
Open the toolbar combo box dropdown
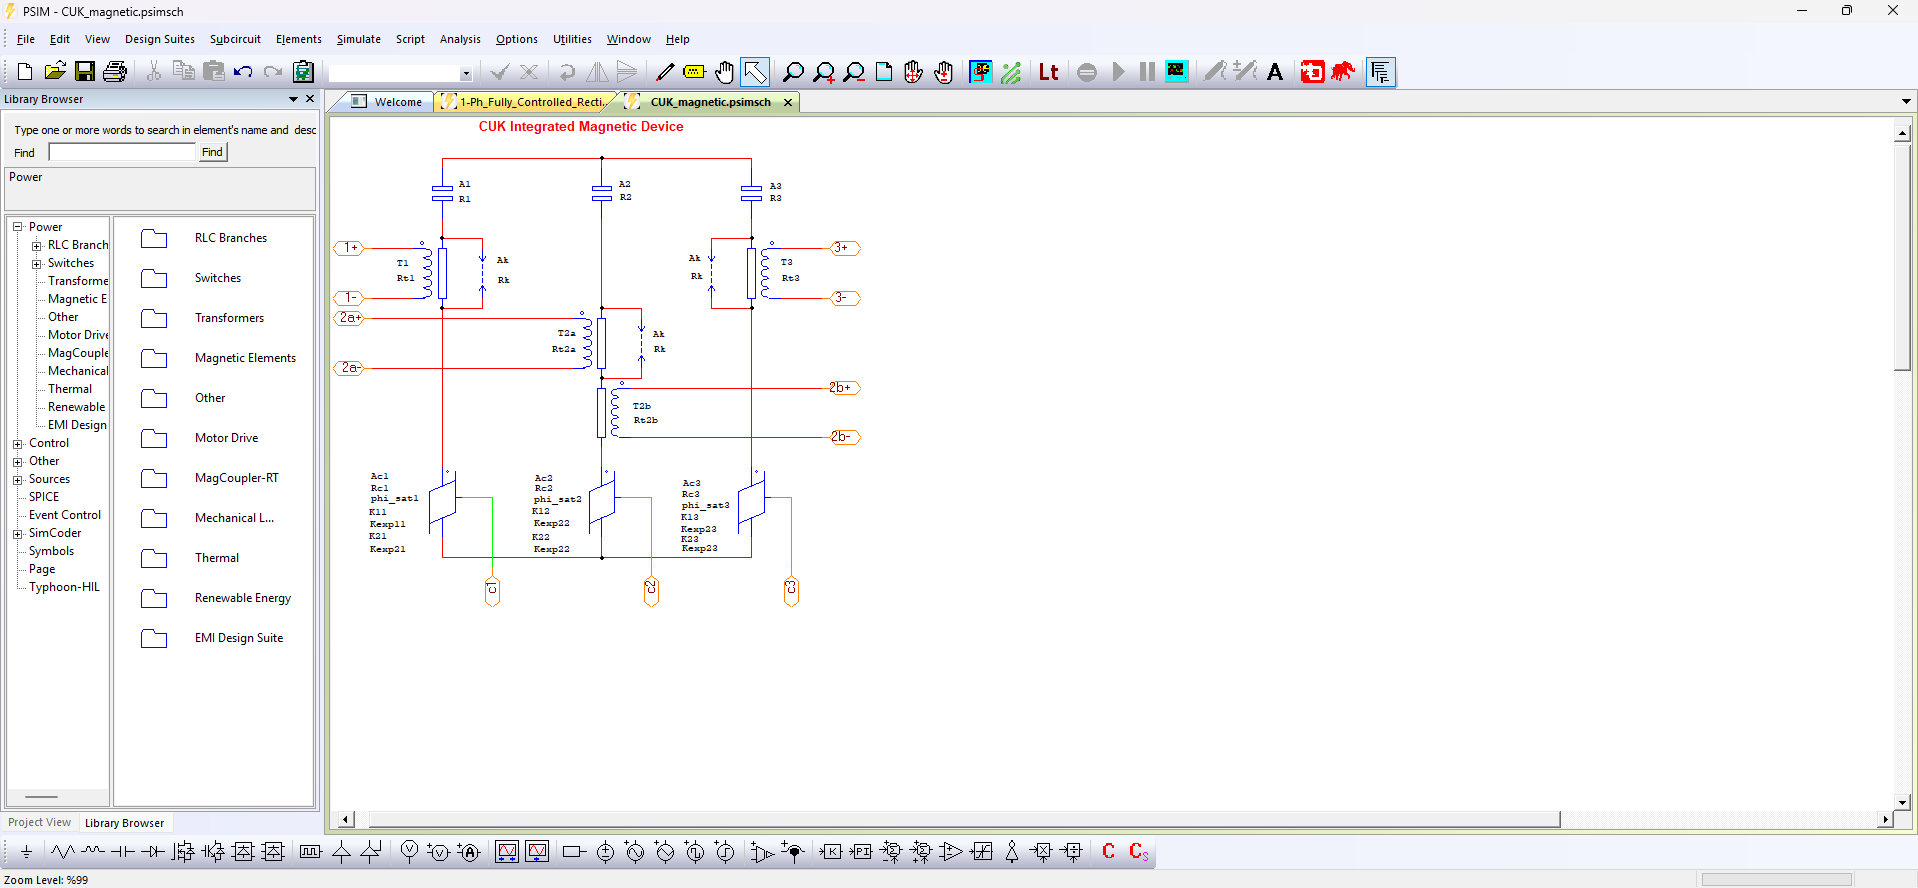click(465, 73)
